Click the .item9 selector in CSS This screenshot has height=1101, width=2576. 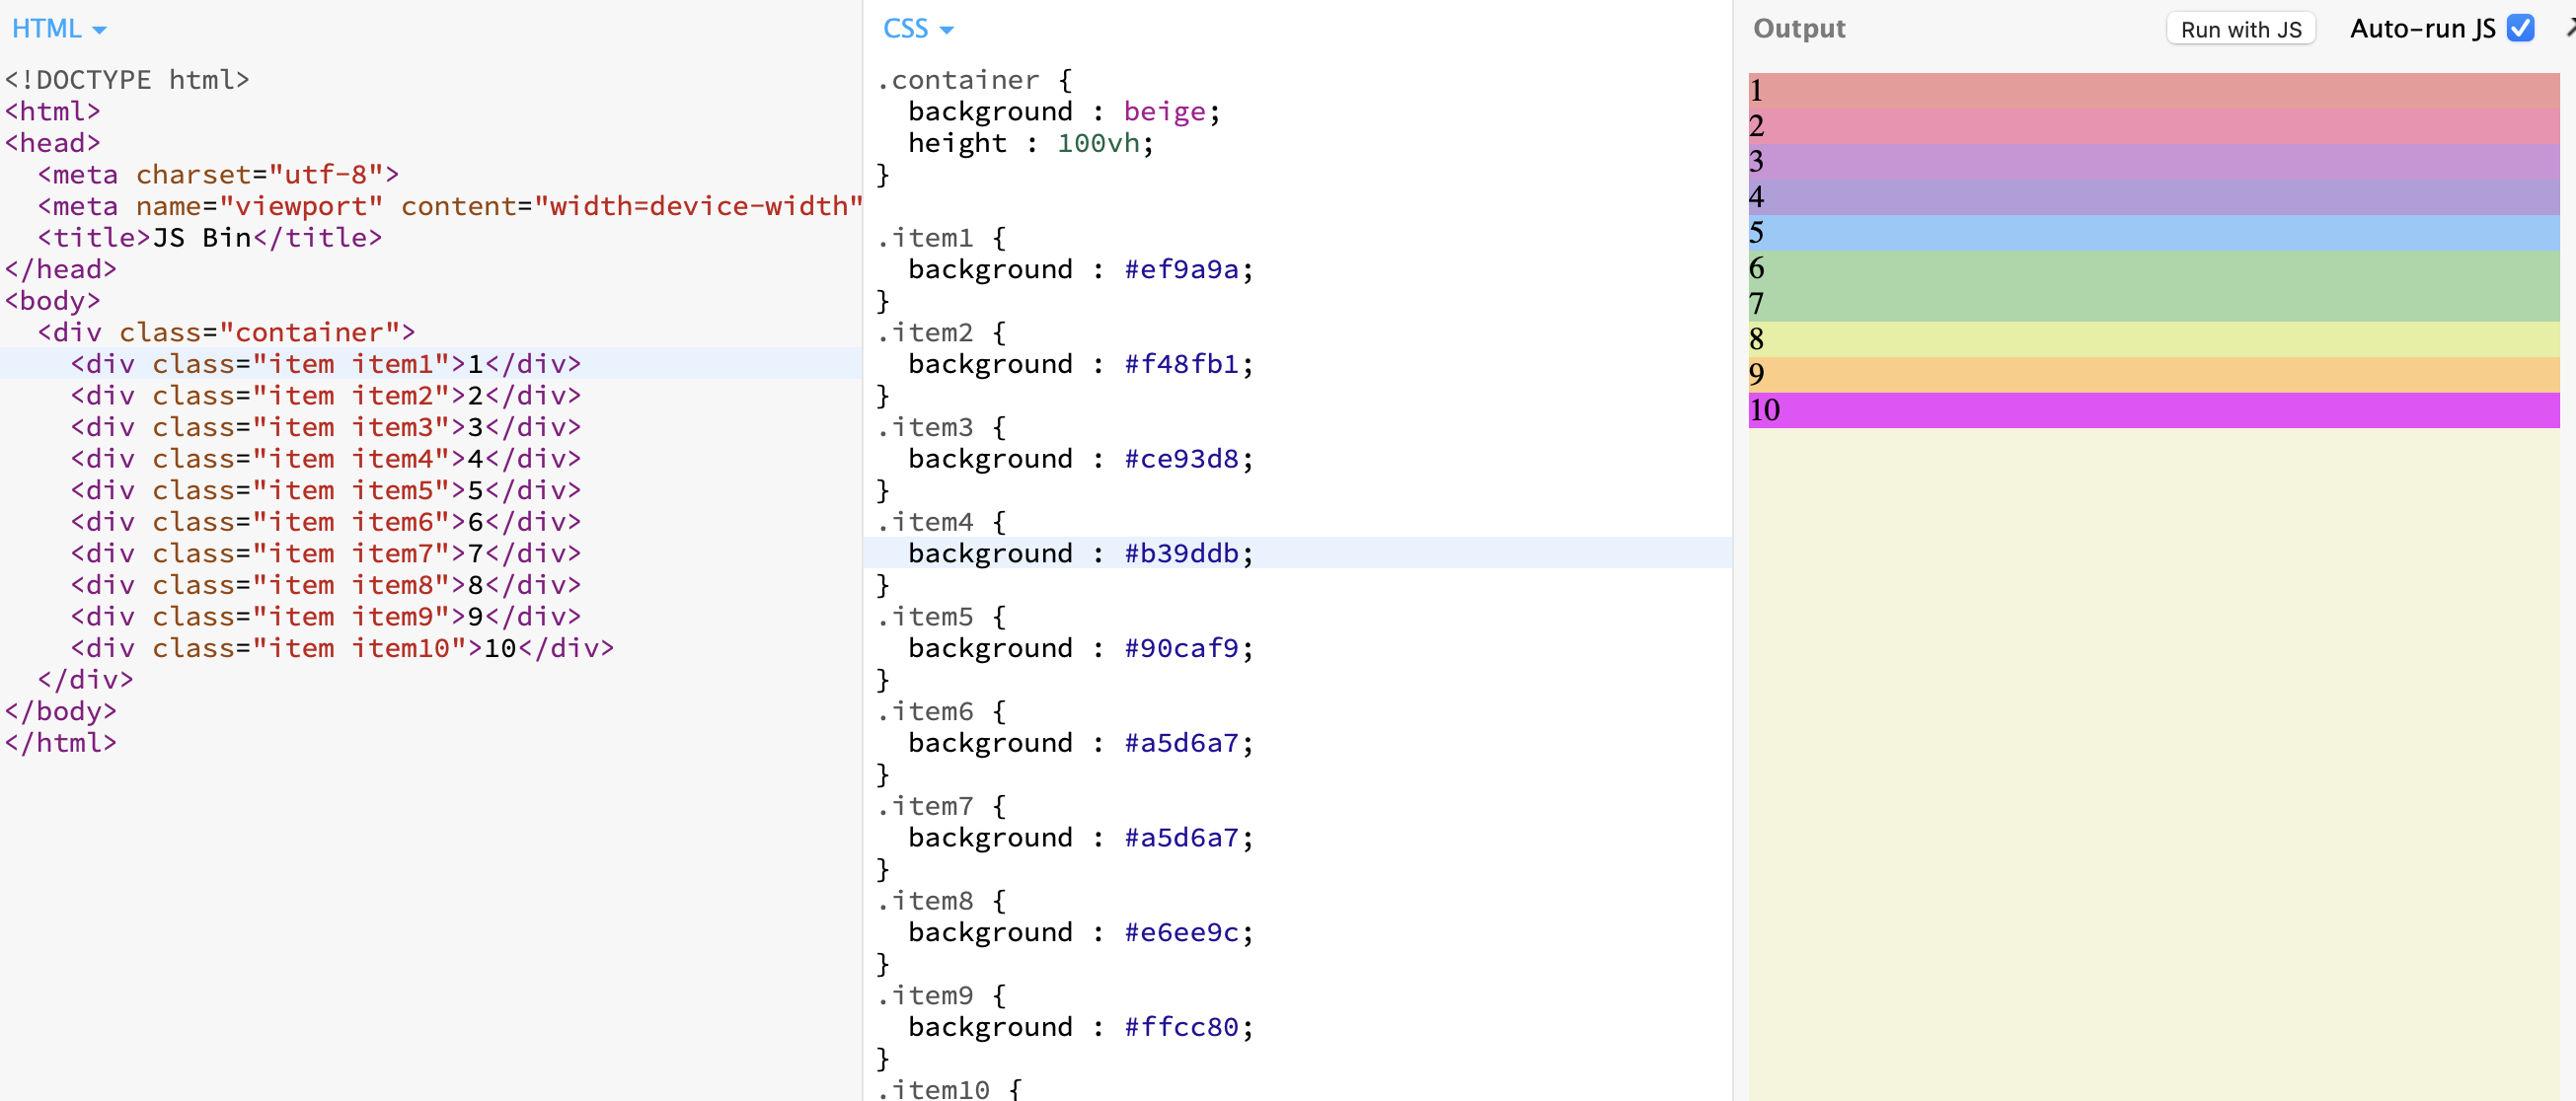pyautogui.click(x=925, y=995)
